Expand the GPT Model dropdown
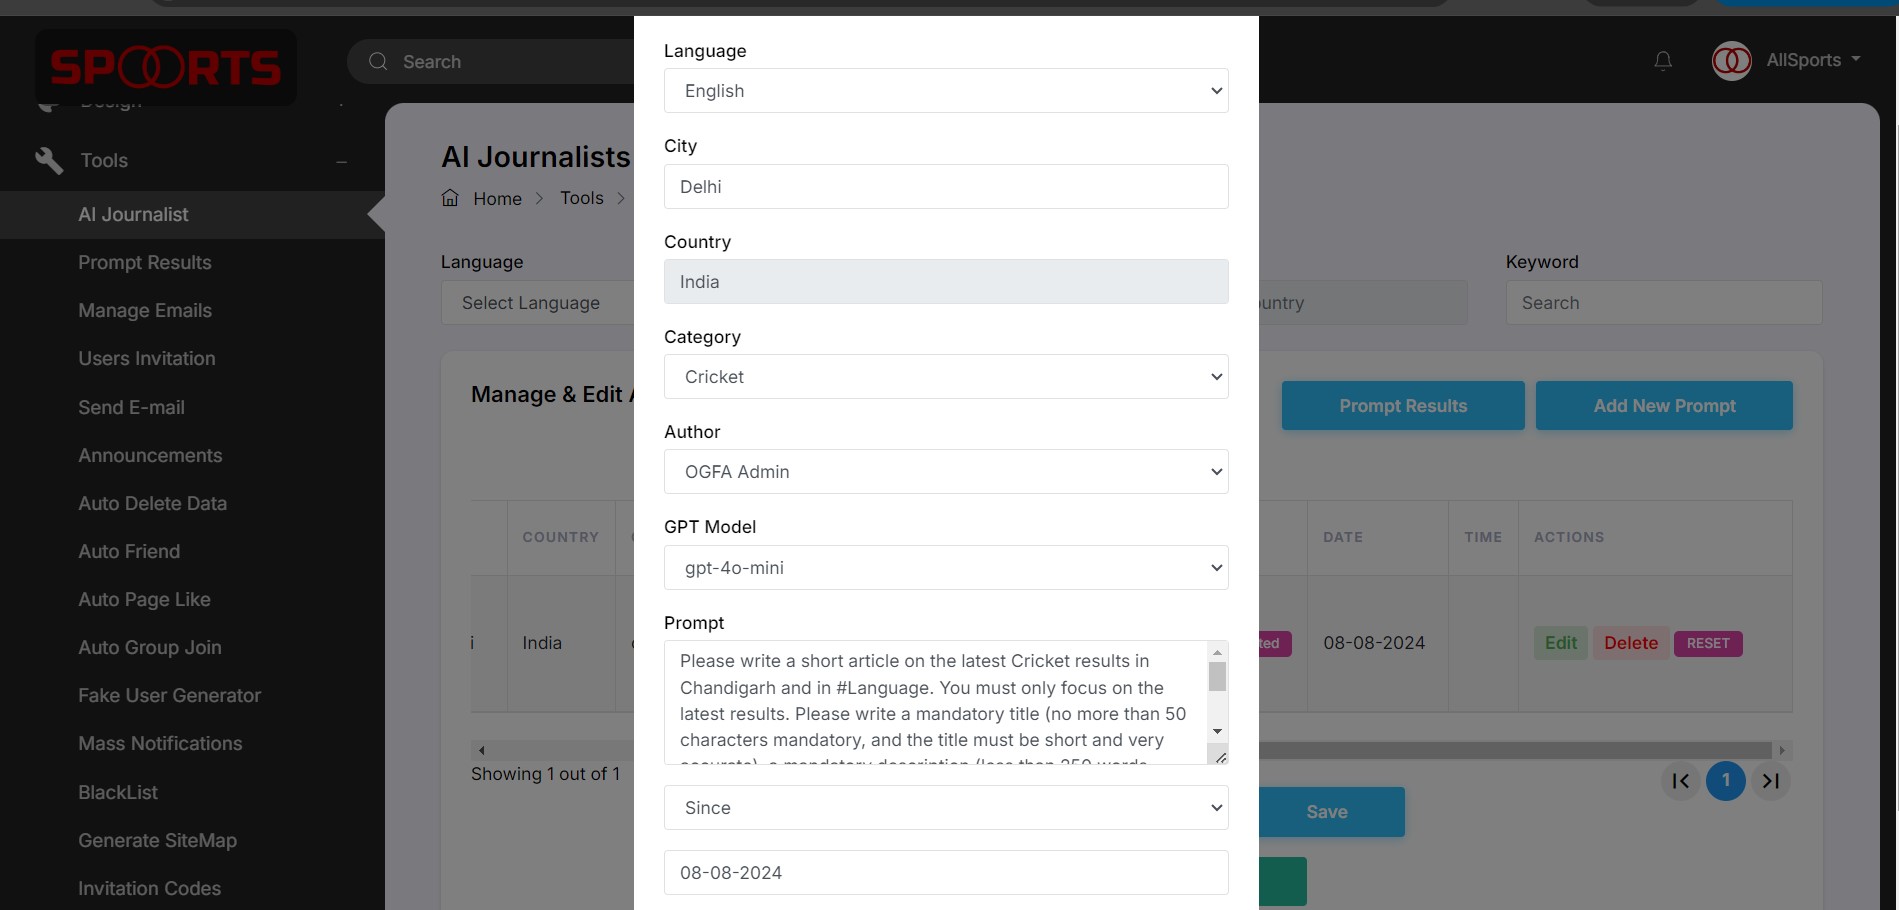1899x910 pixels. 945,568
